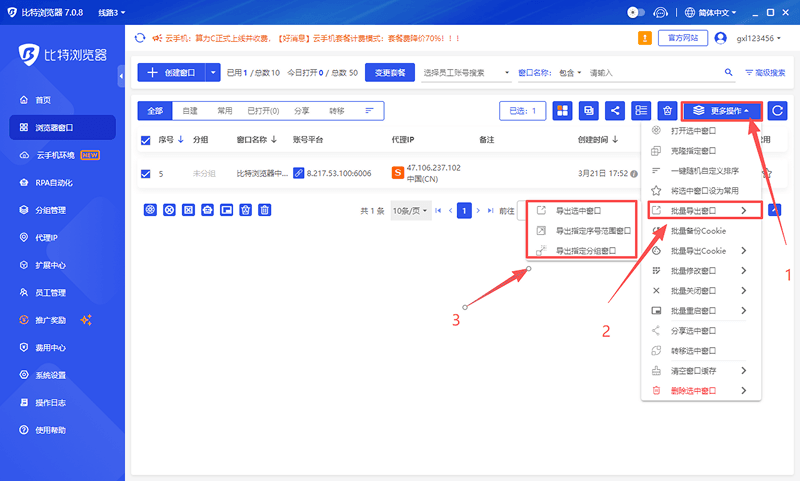Image resolution: width=800 pixels, height=481 pixels.
Task: Click the 创建窗口 button
Action: (172, 72)
